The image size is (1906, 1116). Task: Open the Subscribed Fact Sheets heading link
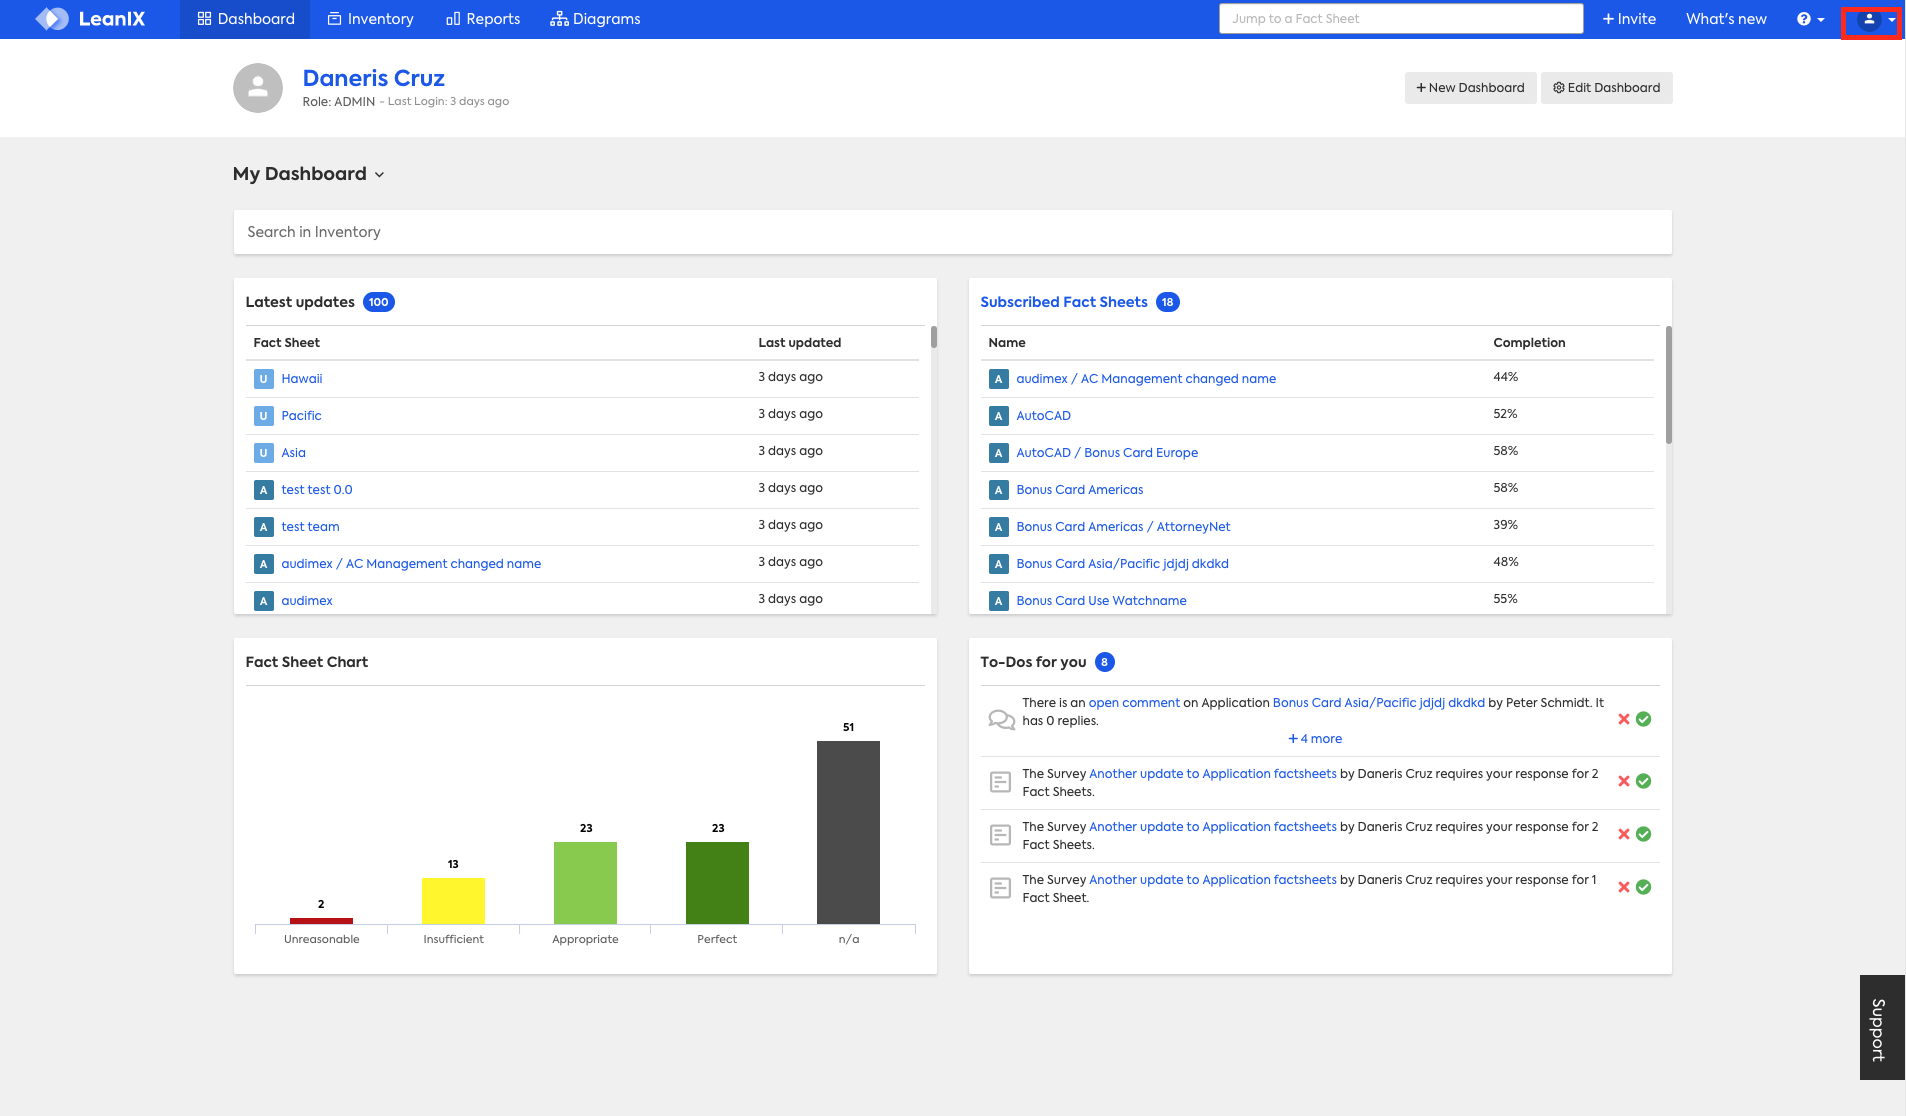(1064, 302)
